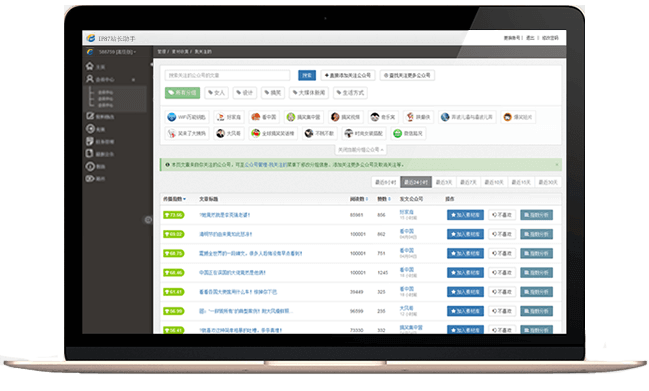The width and height of the screenshot is (649, 391).
Task: Click the blue 搜索 button
Action: tap(307, 75)
